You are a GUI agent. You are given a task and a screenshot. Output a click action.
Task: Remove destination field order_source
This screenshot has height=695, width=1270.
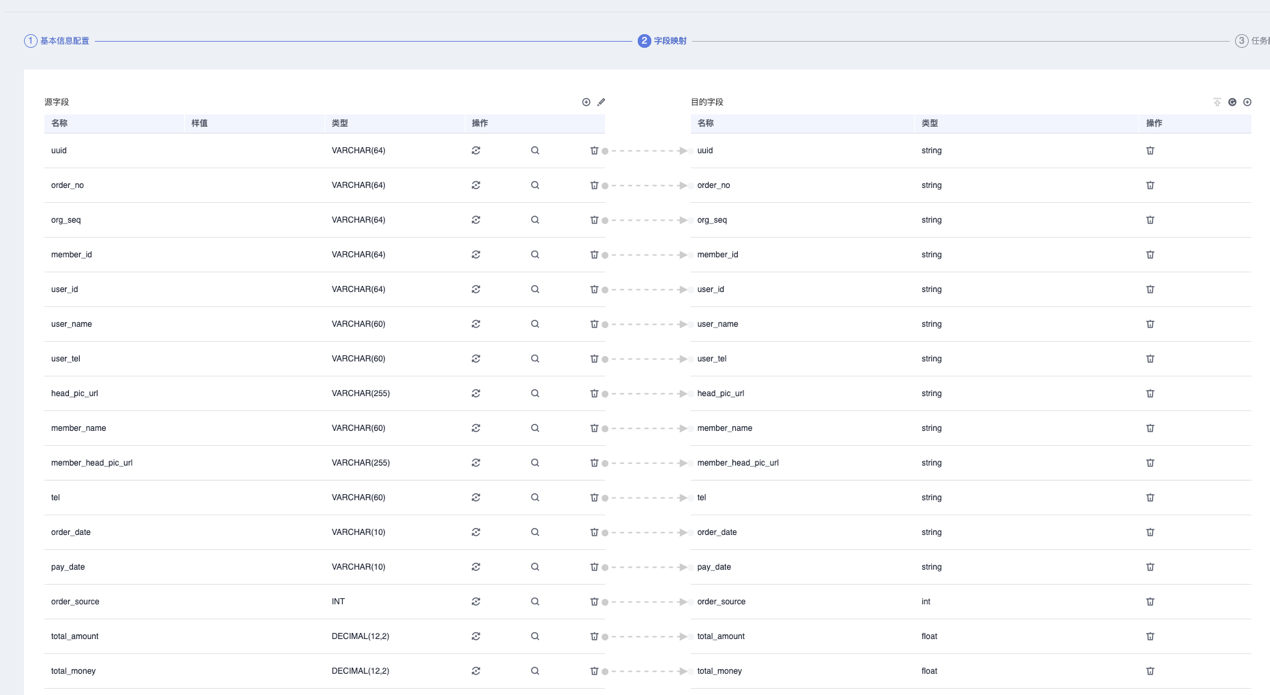point(1150,602)
